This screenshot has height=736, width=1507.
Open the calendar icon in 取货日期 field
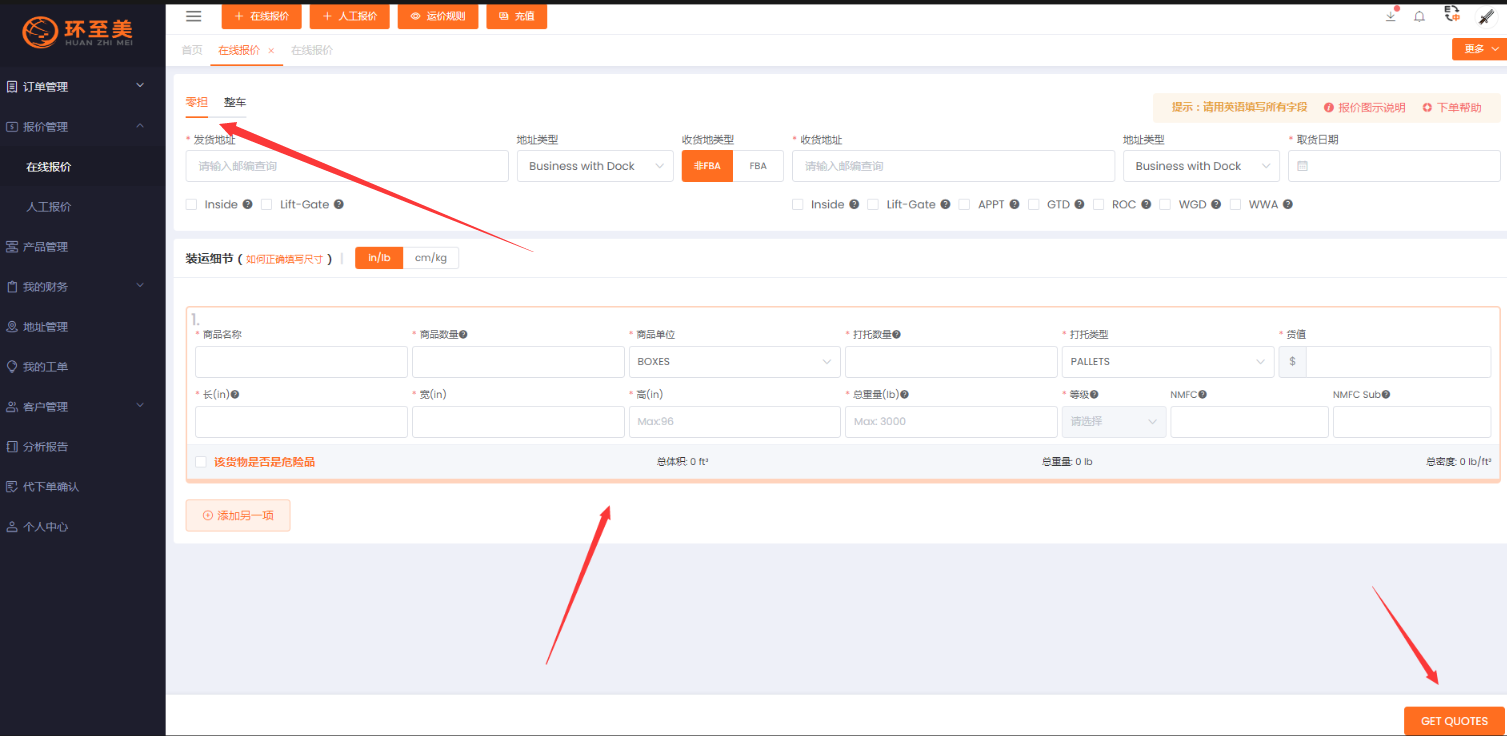(1303, 166)
